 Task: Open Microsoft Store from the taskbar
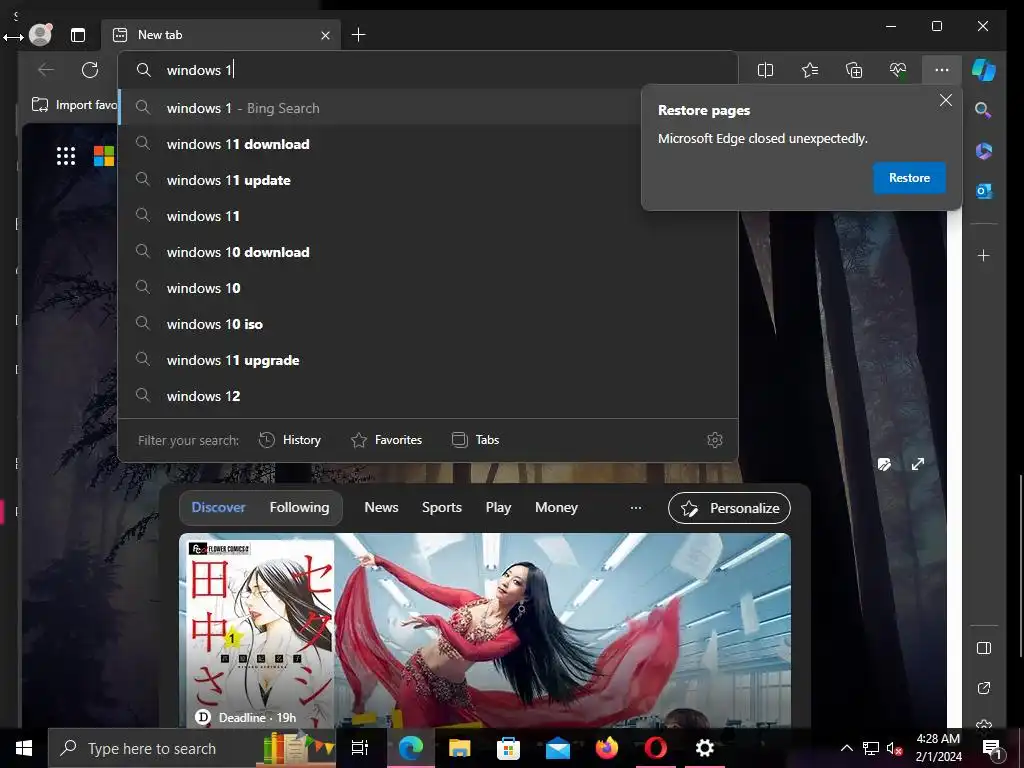tap(509, 748)
